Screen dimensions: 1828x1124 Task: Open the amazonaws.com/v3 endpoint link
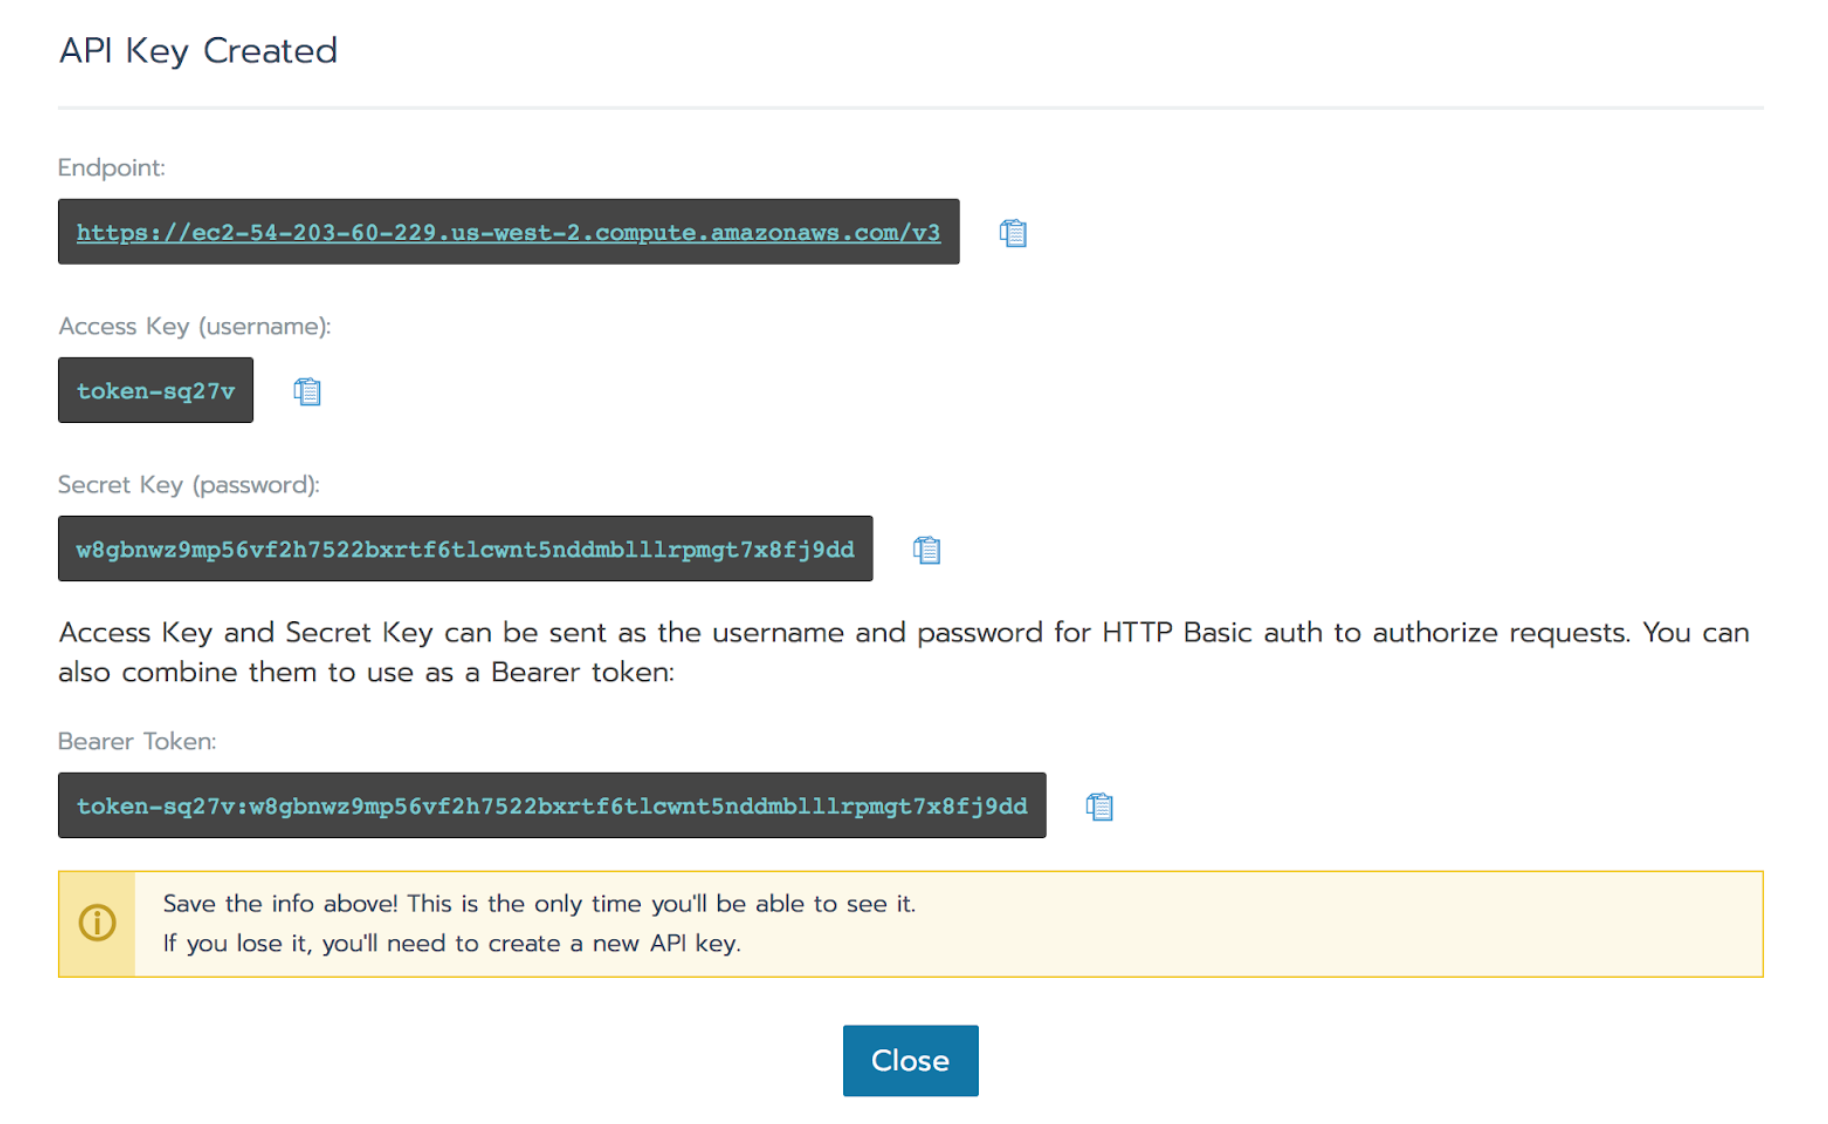(508, 233)
